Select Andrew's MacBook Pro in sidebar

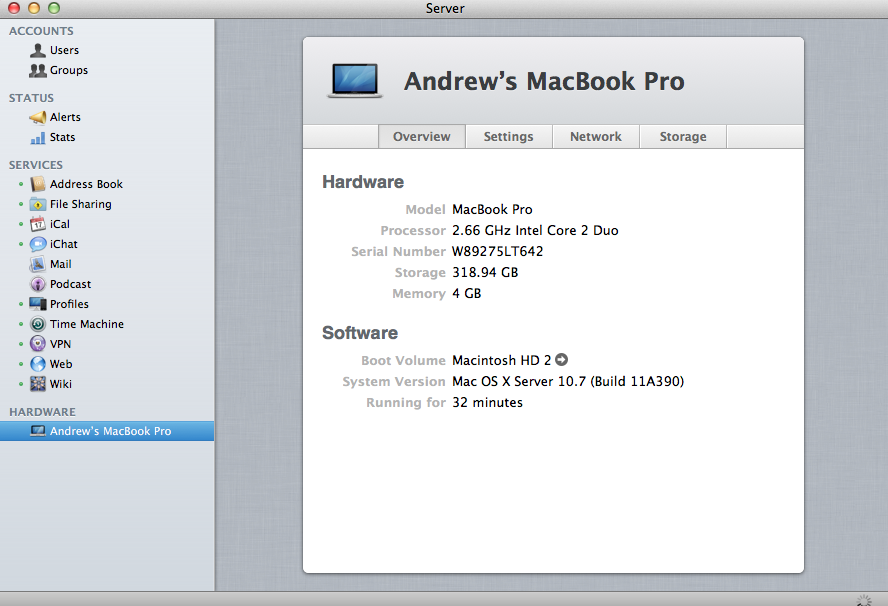coord(107,431)
